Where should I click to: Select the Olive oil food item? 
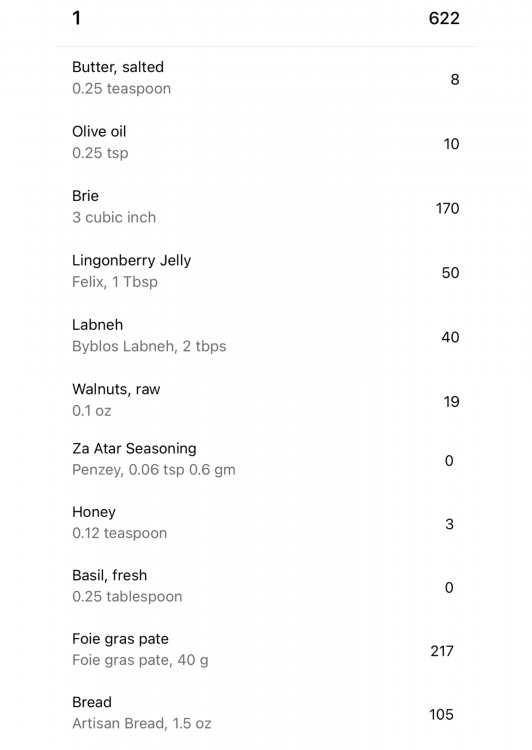coord(266,143)
